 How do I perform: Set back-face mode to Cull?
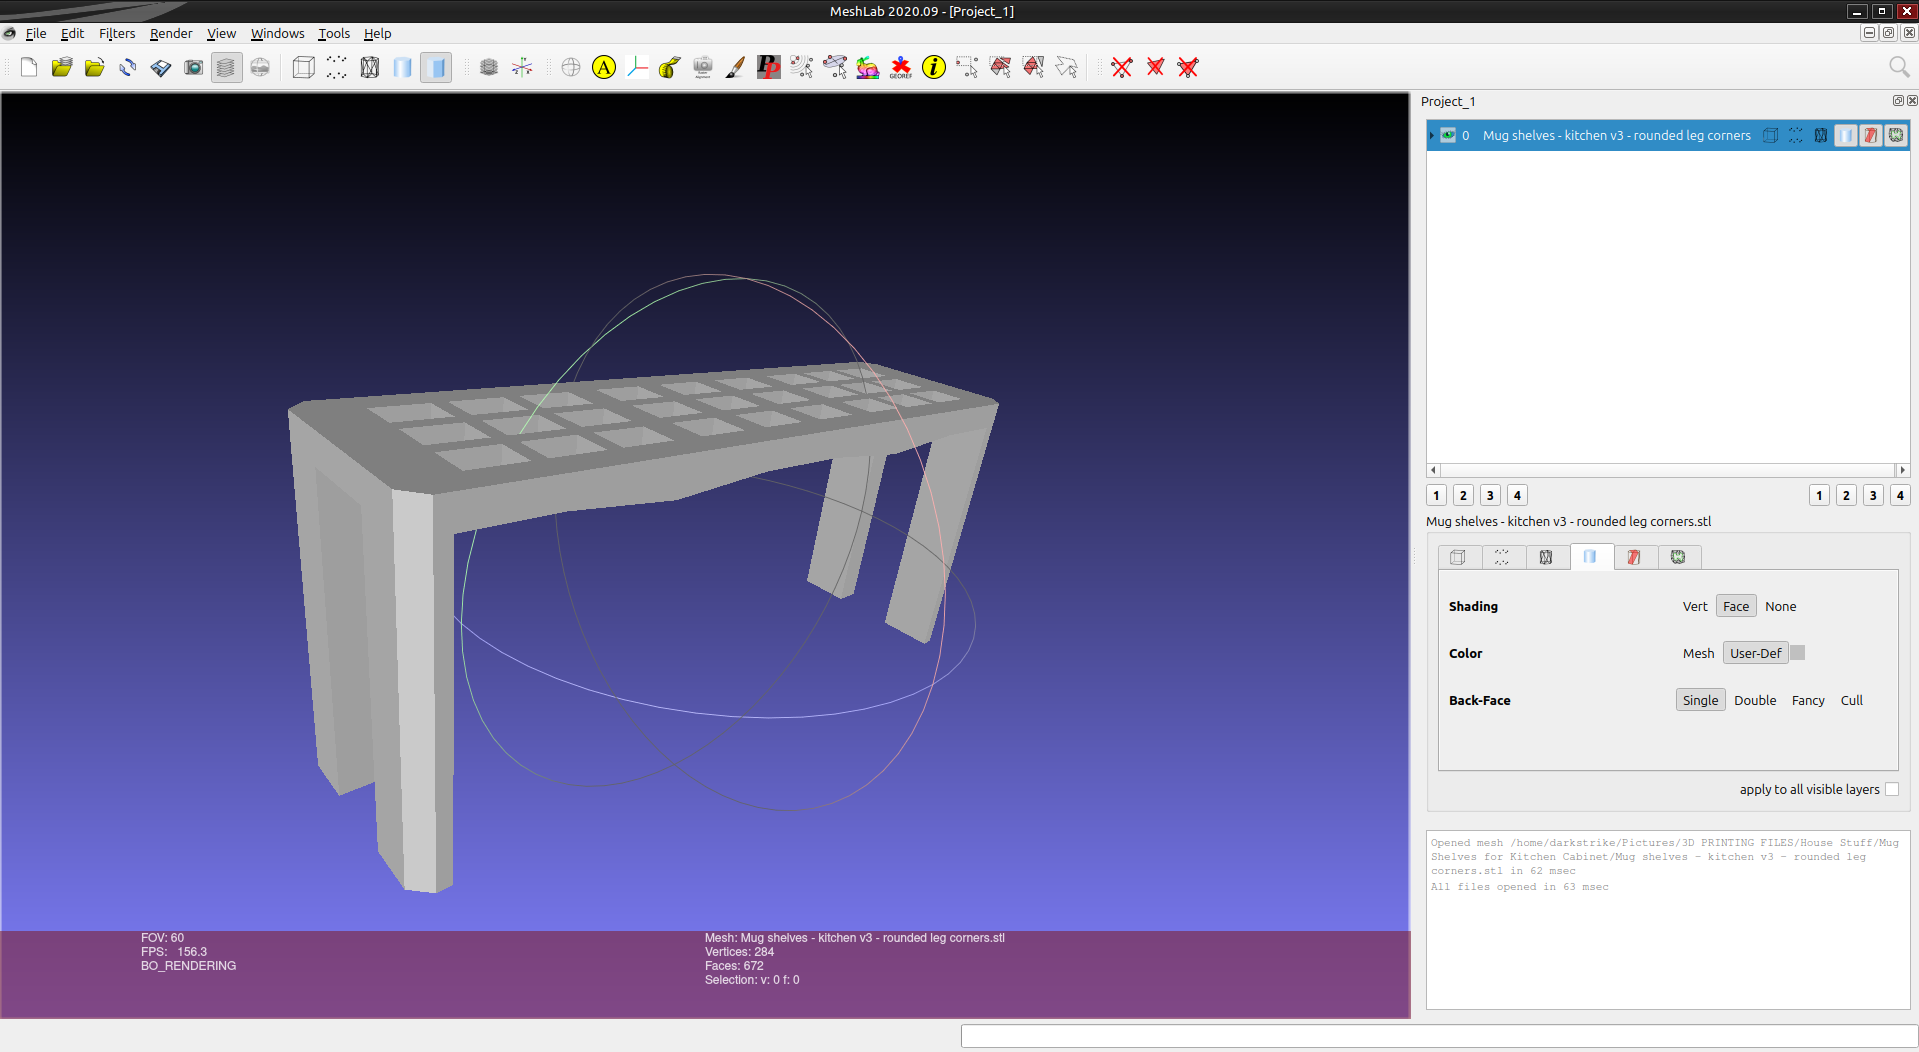click(1852, 700)
